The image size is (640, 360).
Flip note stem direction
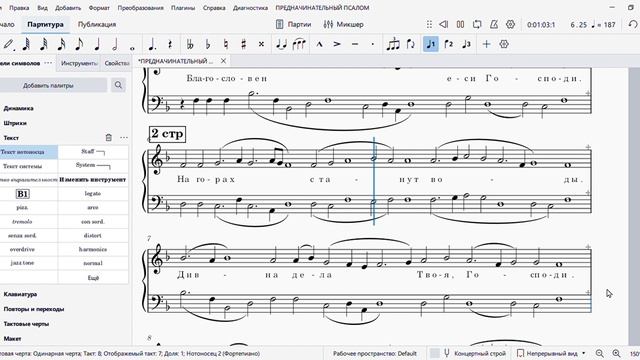click(411, 44)
